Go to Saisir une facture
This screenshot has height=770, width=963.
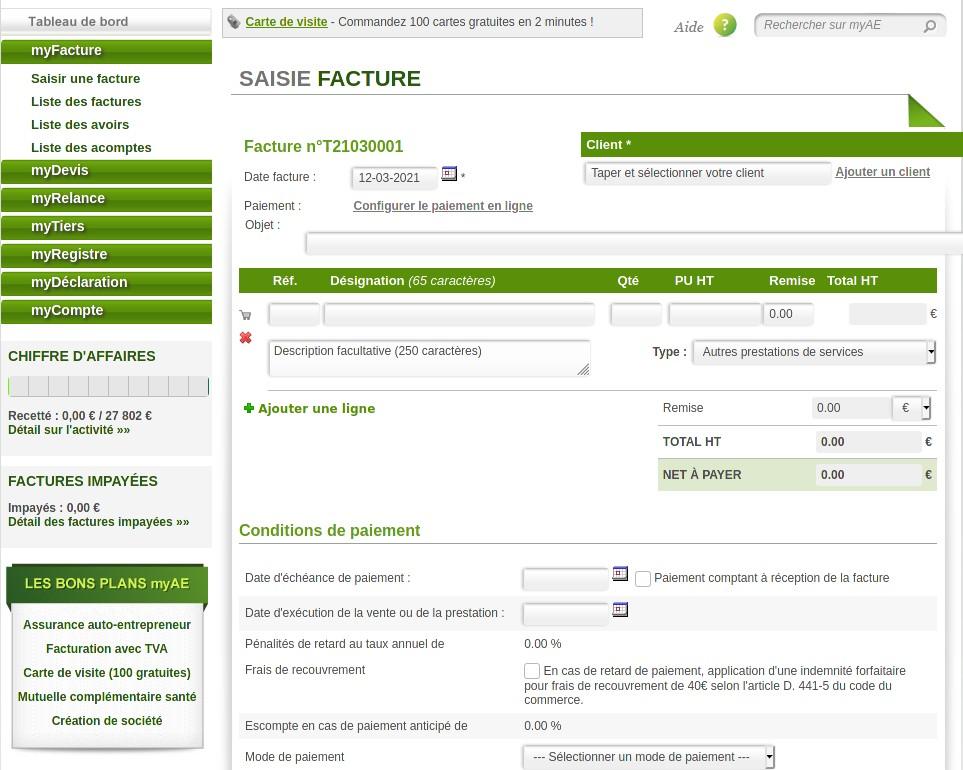tap(85, 79)
